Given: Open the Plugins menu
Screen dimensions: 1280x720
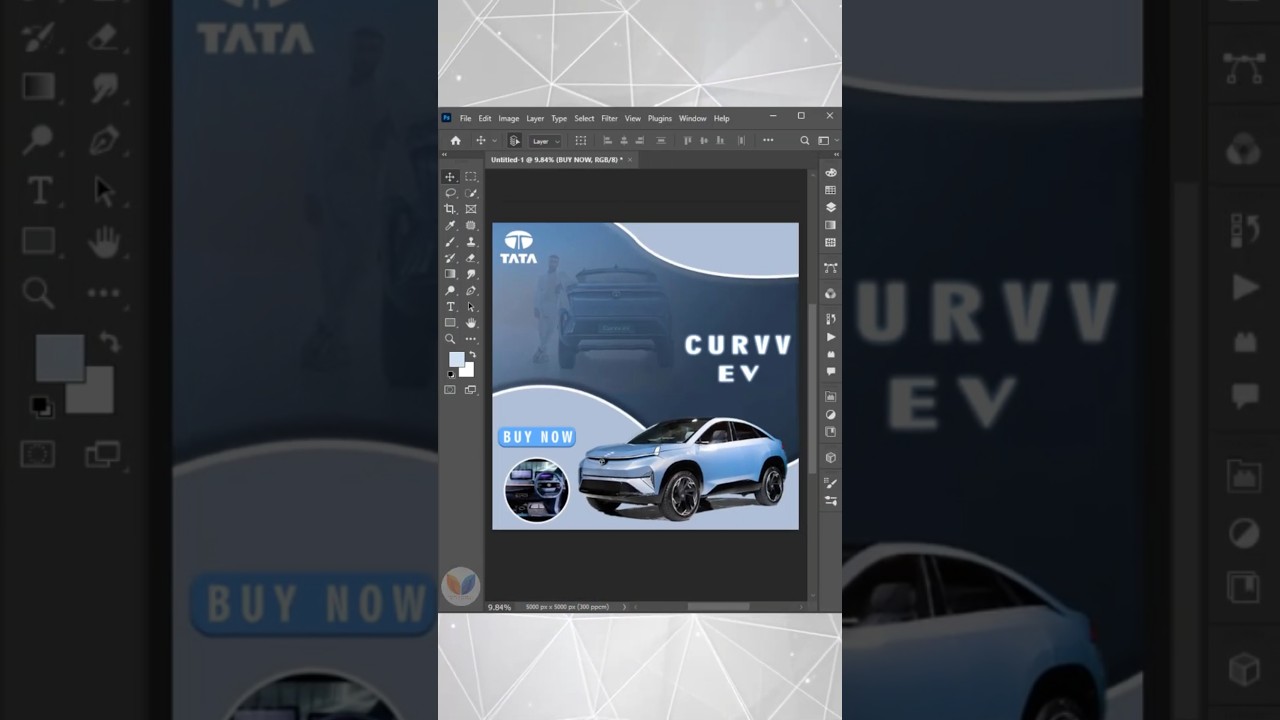Looking at the screenshot, I should [x=660, y=118].
